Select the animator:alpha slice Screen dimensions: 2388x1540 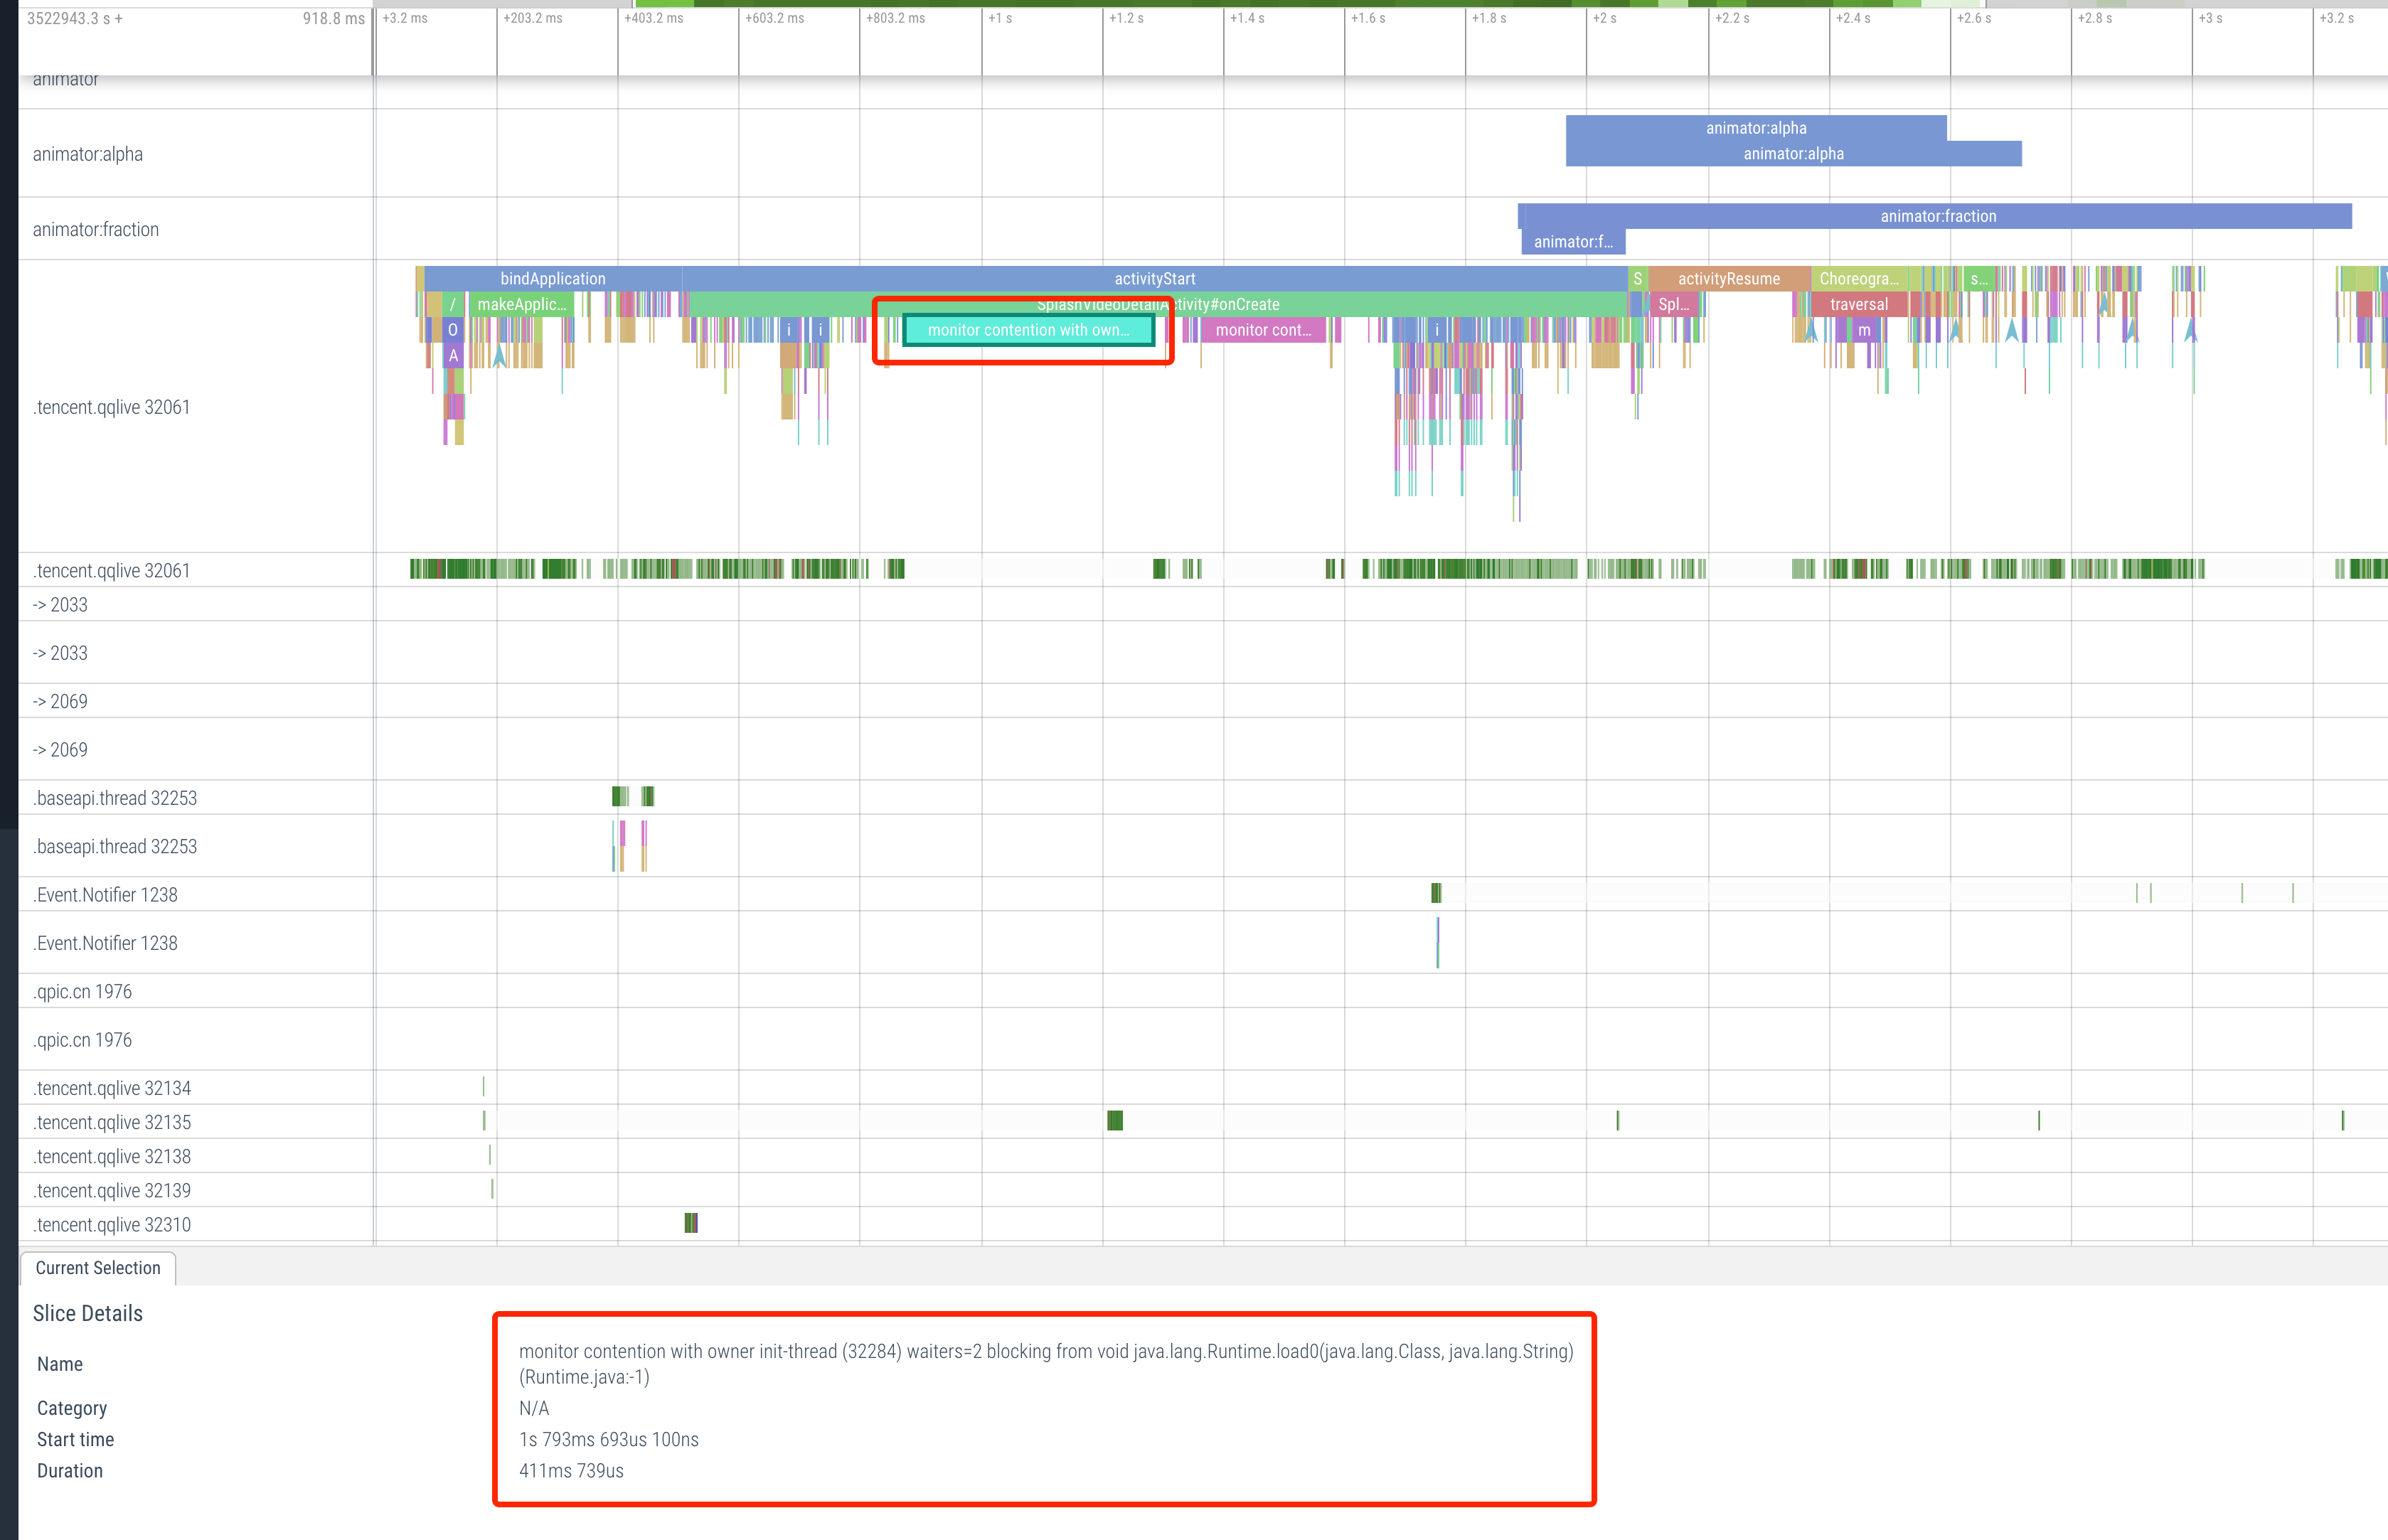(1755, 128)
